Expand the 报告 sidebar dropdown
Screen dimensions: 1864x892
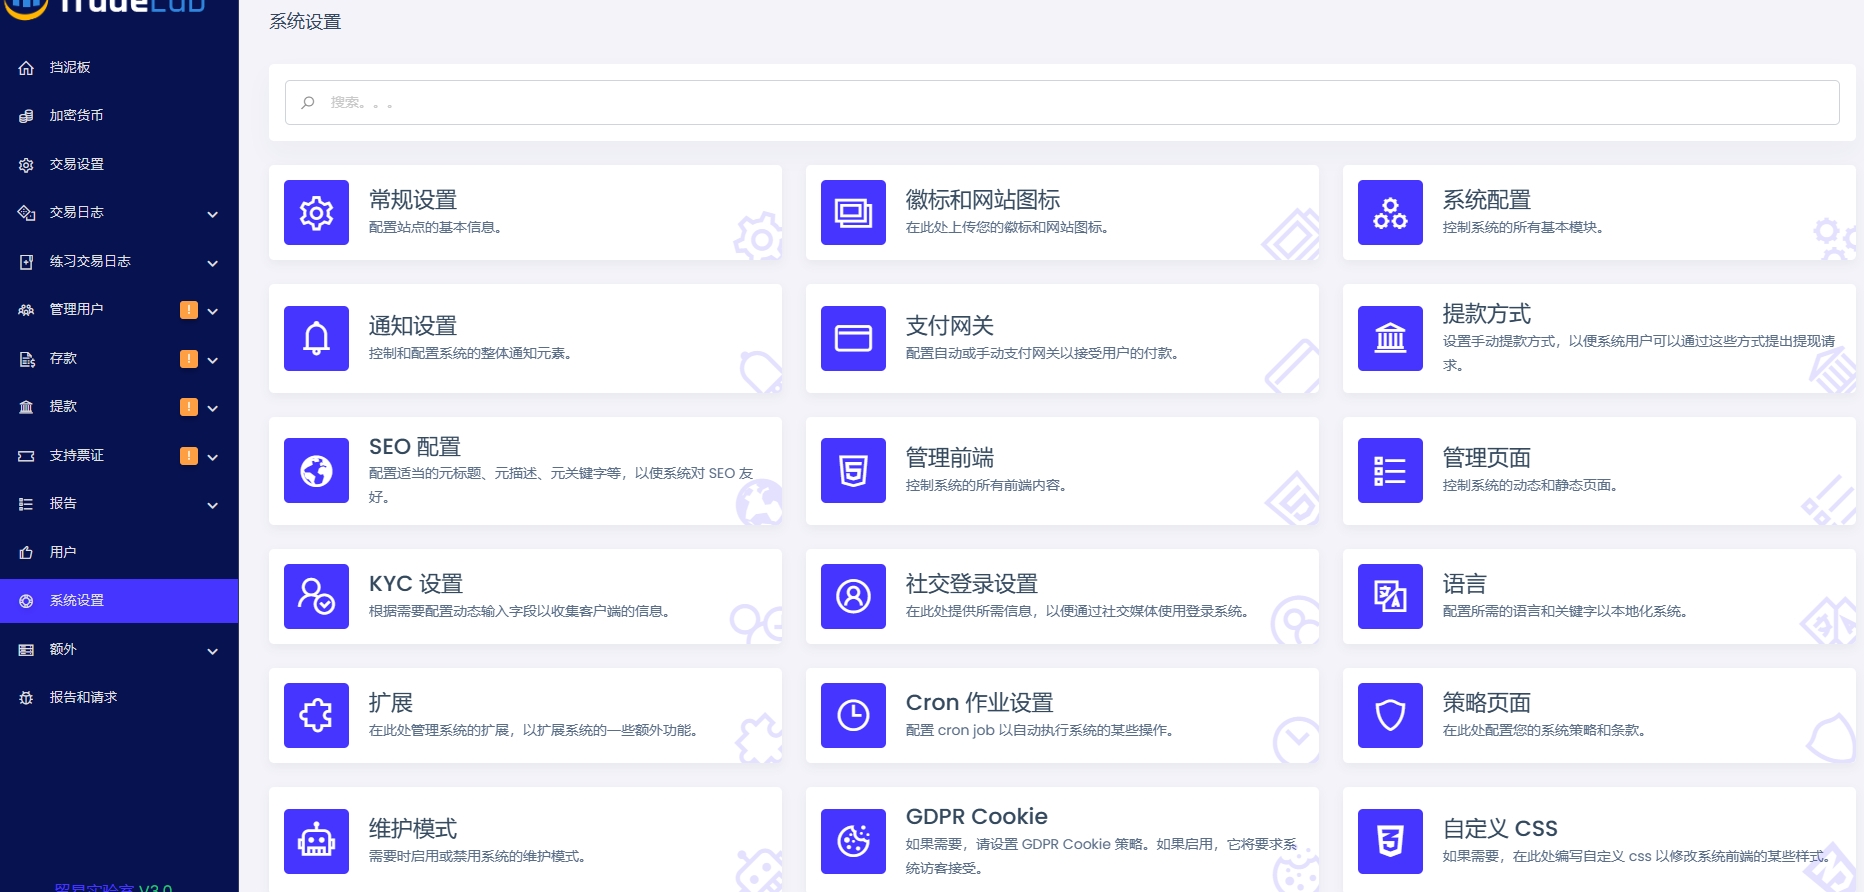[x=212, y=505]
